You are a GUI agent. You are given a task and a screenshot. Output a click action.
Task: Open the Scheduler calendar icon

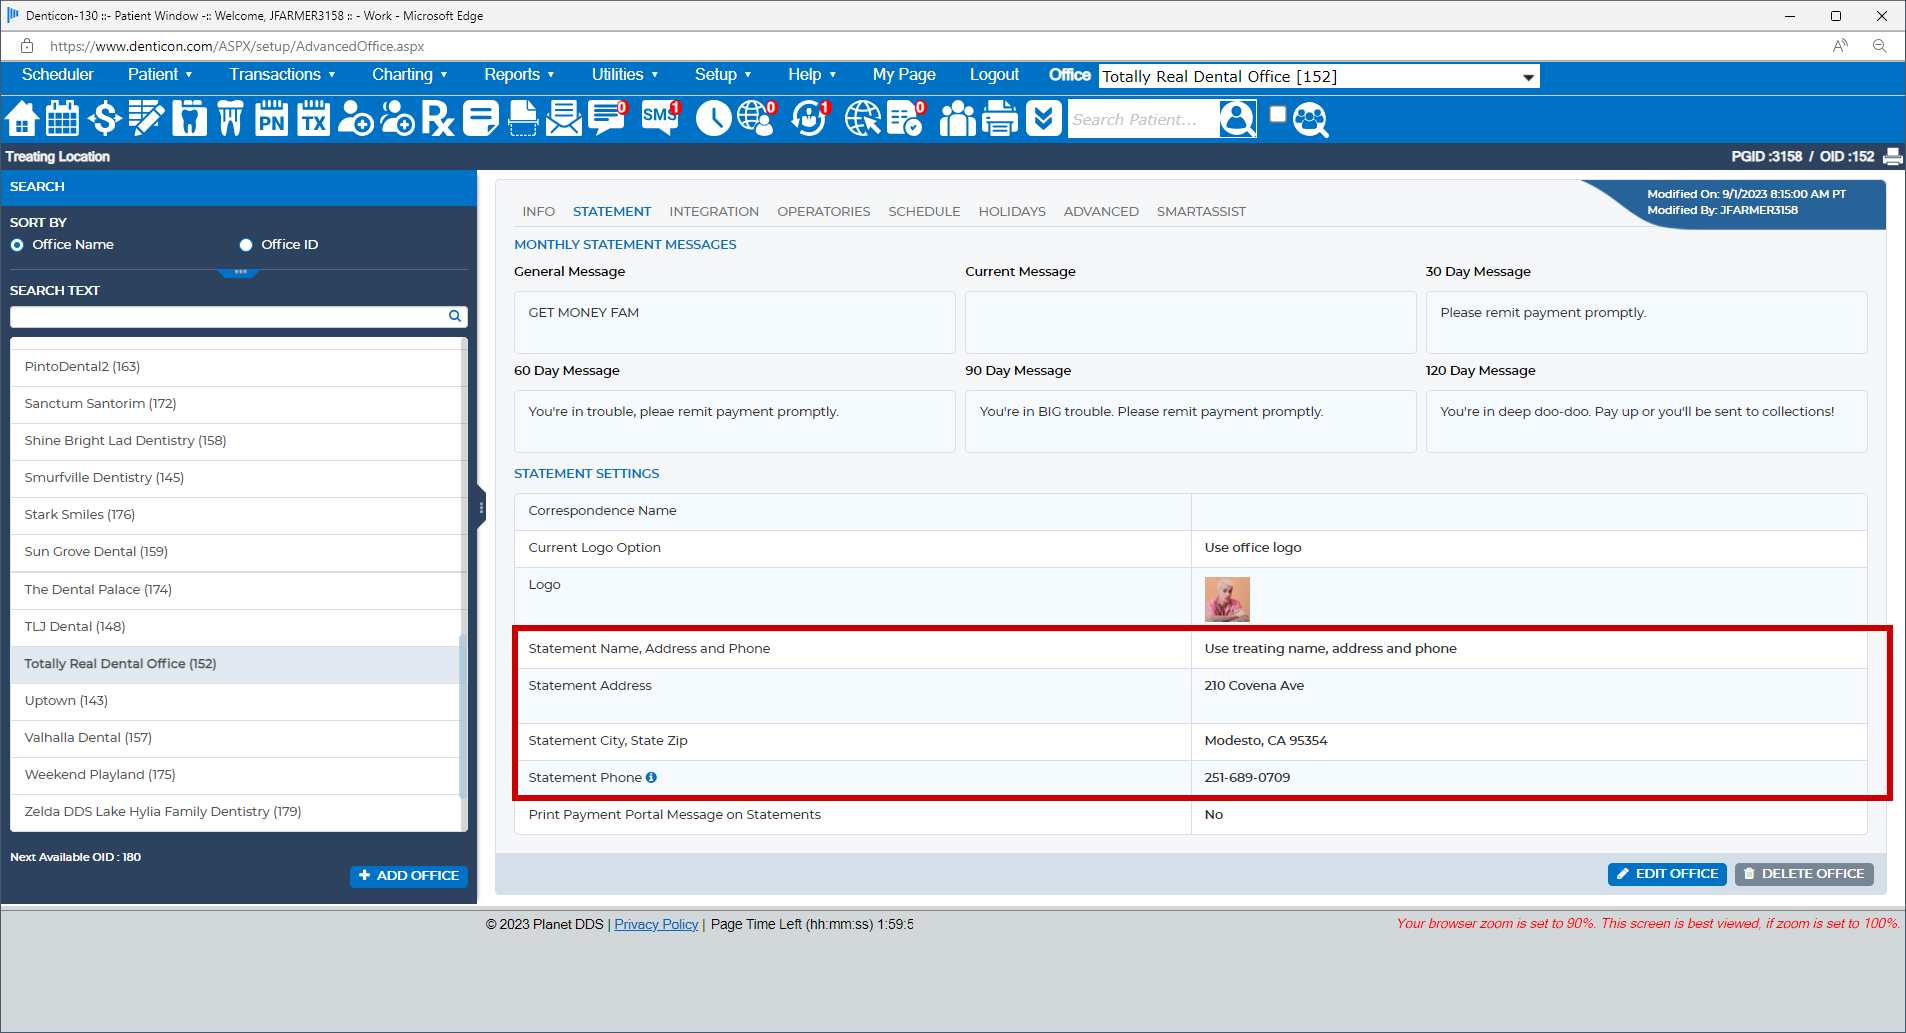[x=62, y=119]
